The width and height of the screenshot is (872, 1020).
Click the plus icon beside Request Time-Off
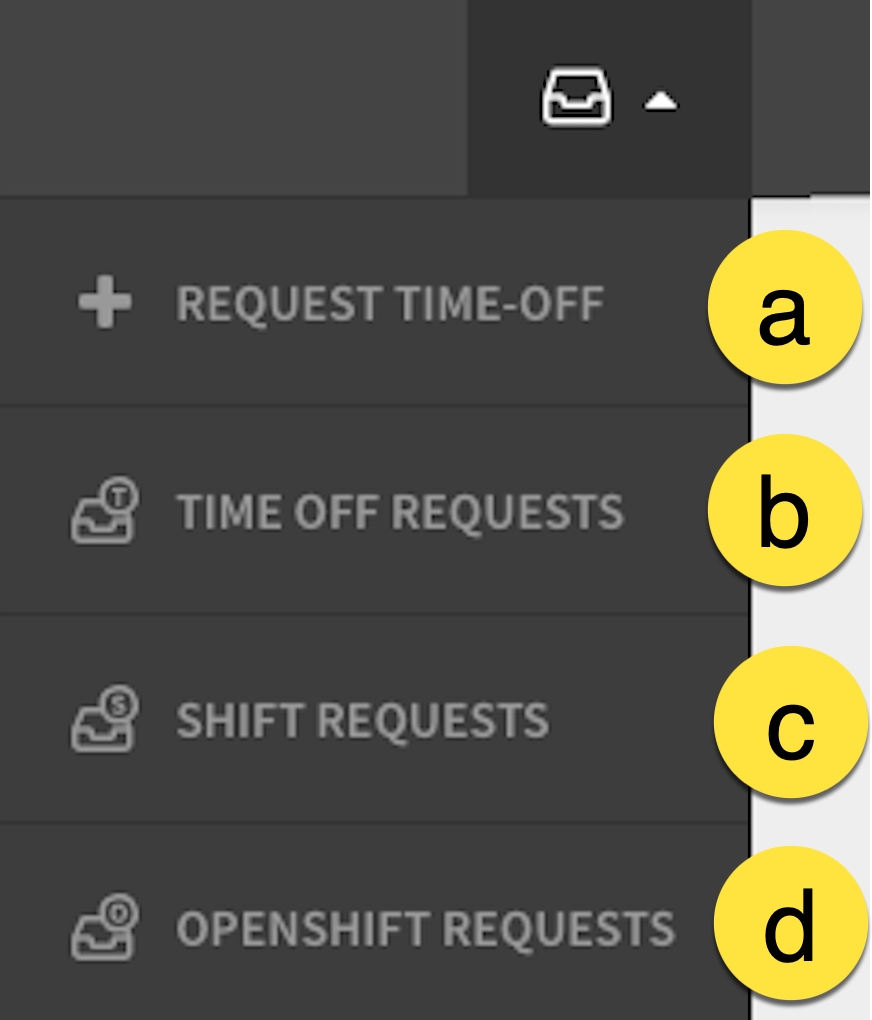tap(105, 302)
